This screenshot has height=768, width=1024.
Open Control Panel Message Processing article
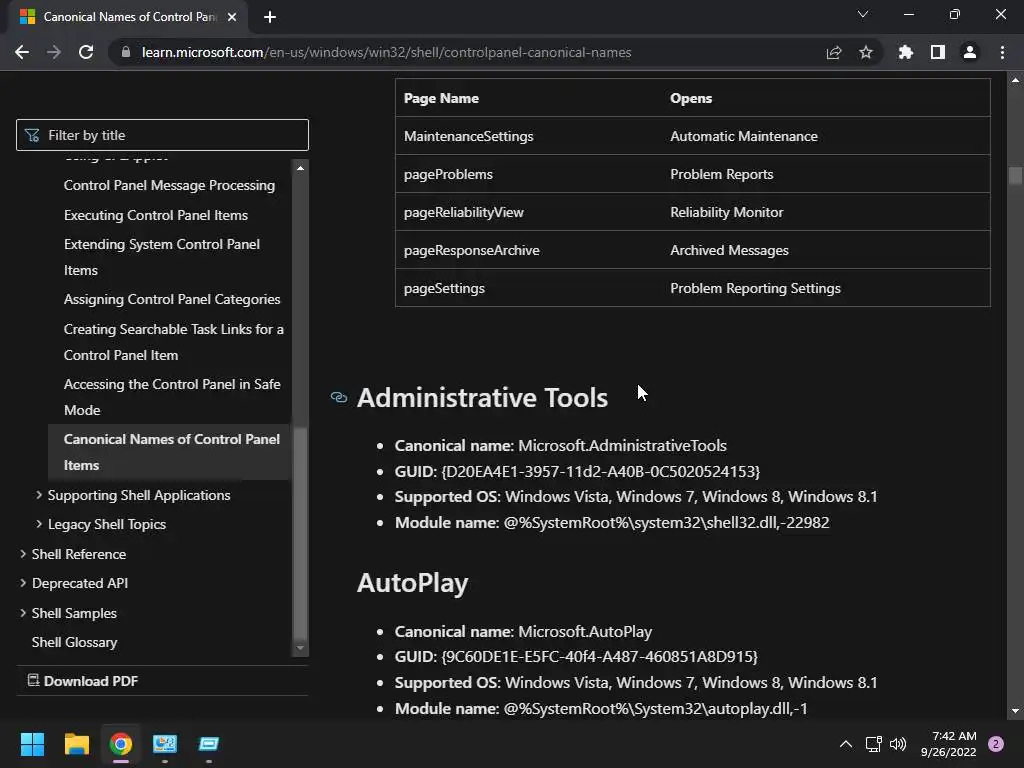click(169, 185)
